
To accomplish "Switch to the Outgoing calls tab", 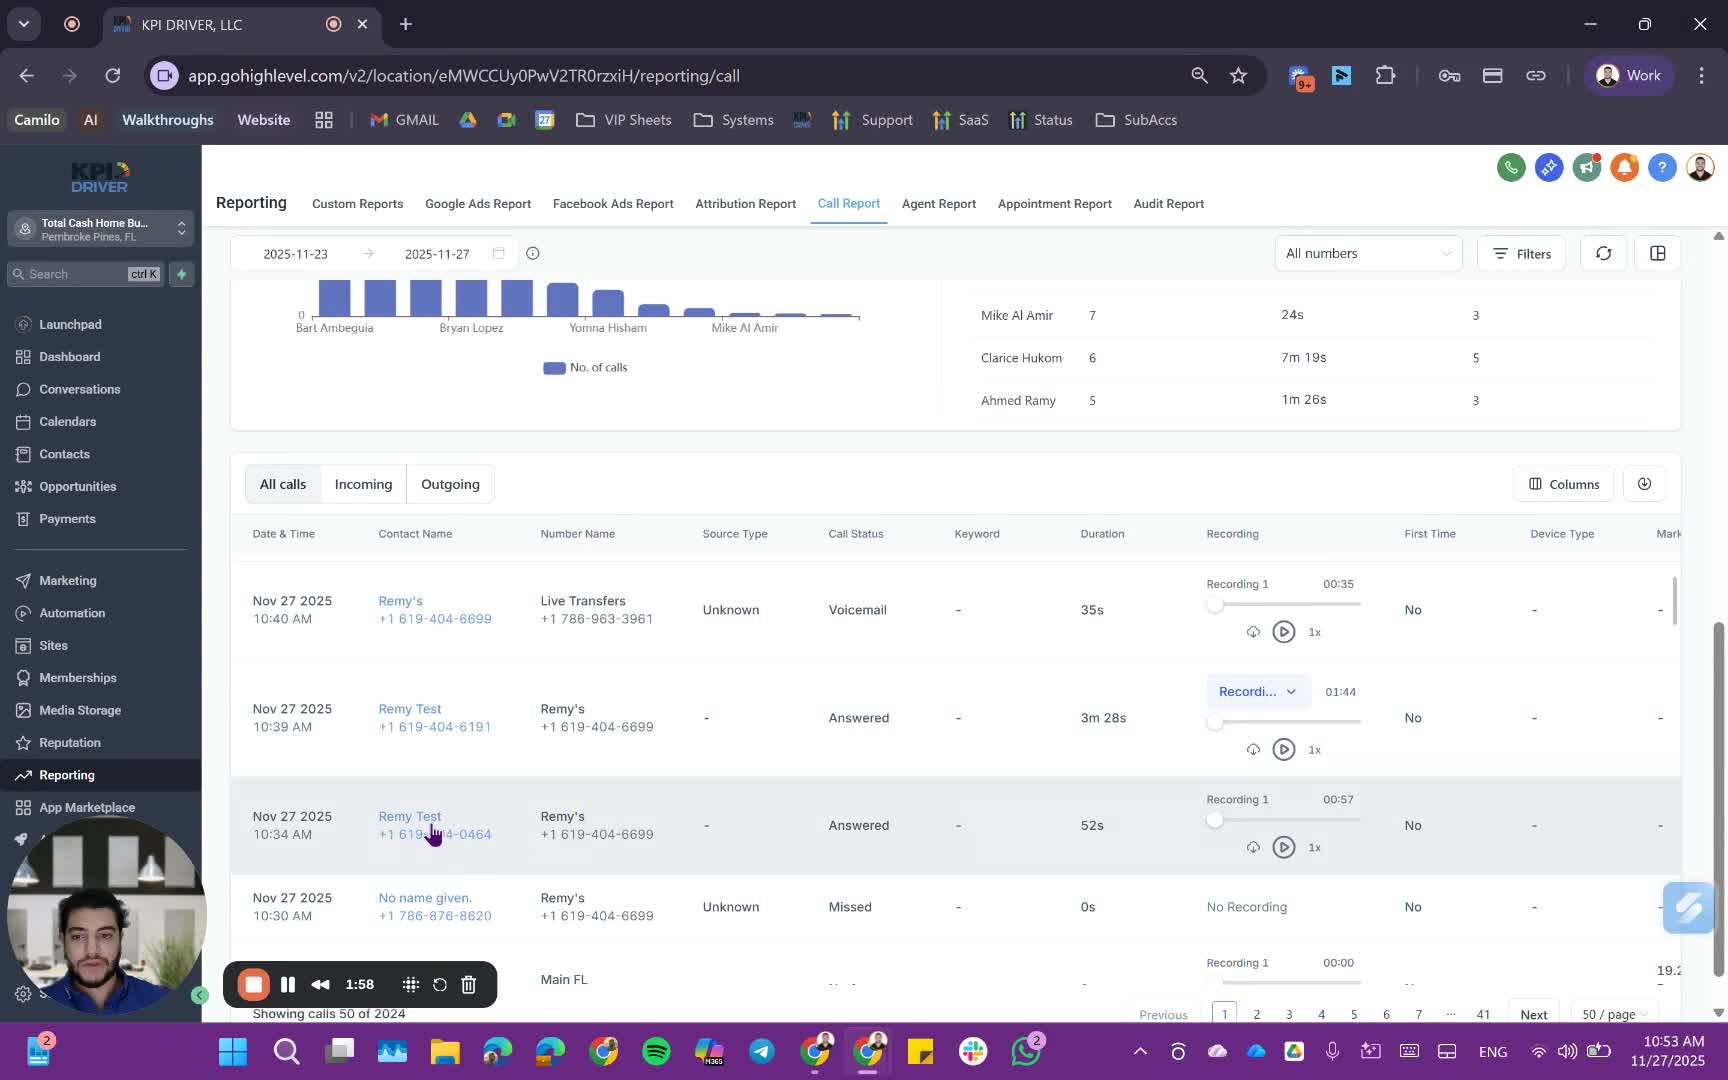I will pos(450,484).
